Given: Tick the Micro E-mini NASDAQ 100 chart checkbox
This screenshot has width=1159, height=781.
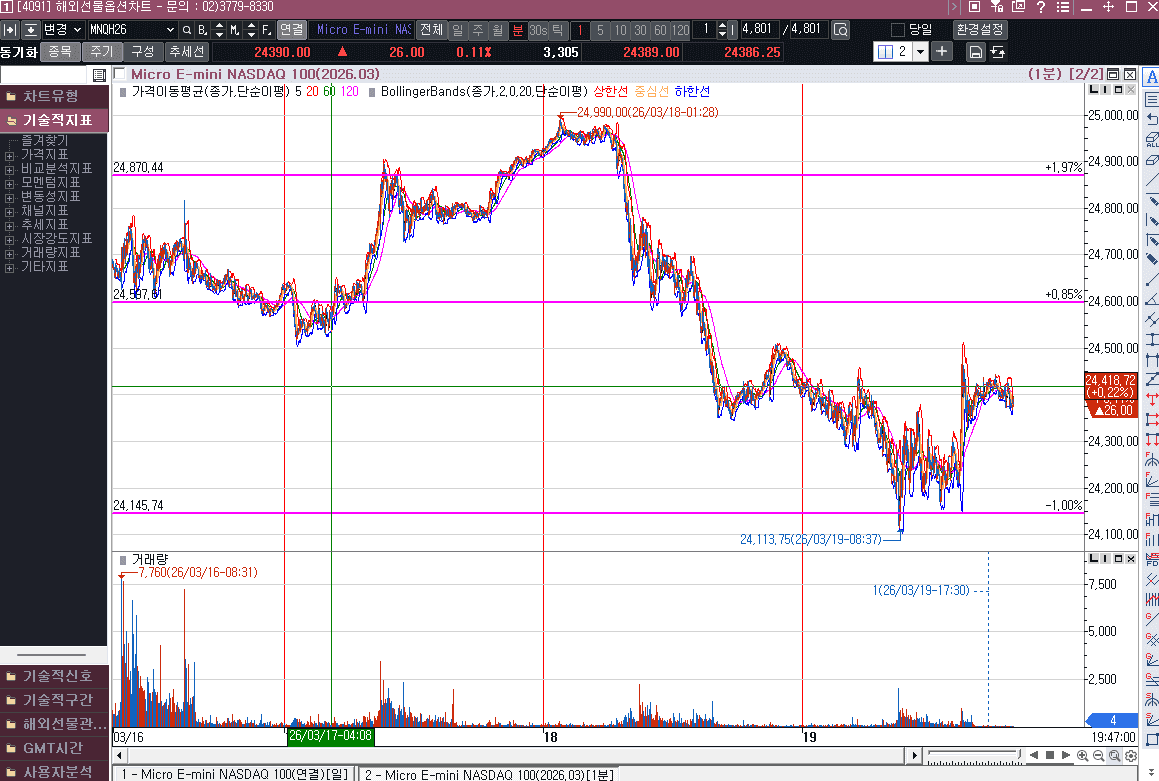Looking at the screenshot, I should click(120, 74).
